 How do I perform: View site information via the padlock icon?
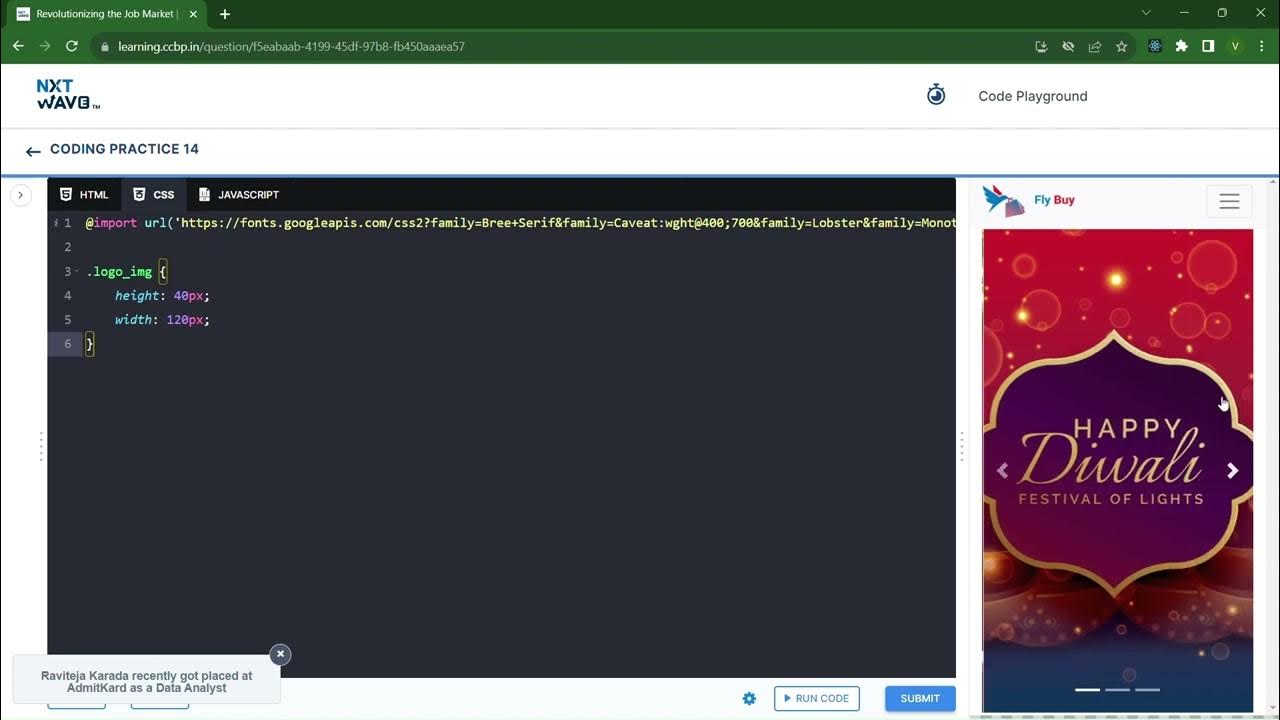click(105, 46)
